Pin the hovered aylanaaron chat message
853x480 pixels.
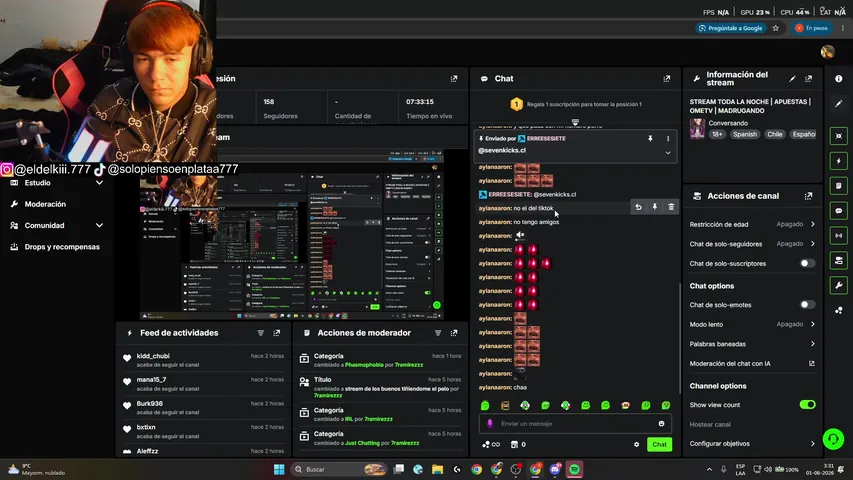[654, 207]
